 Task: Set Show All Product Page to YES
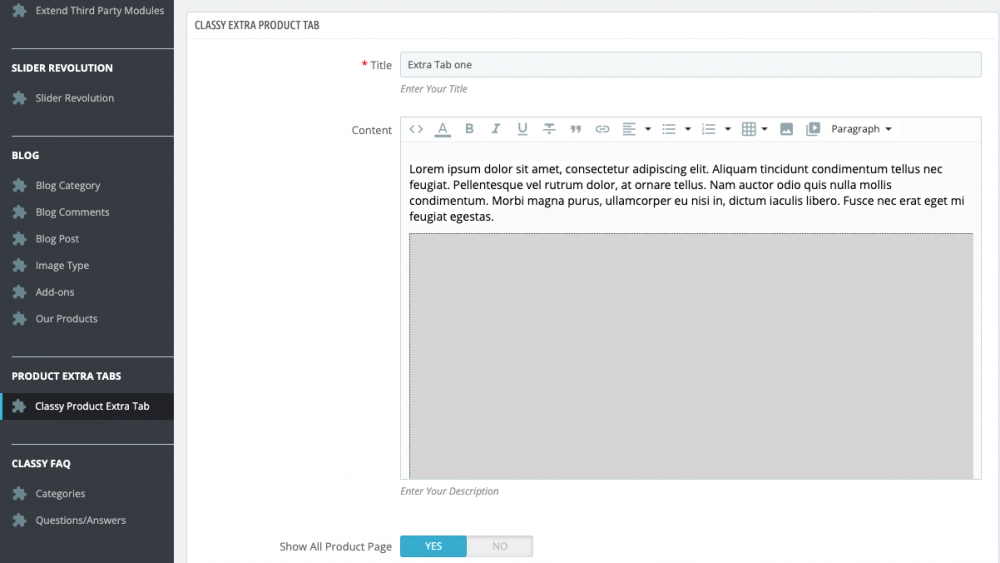(x=433, y=546)
